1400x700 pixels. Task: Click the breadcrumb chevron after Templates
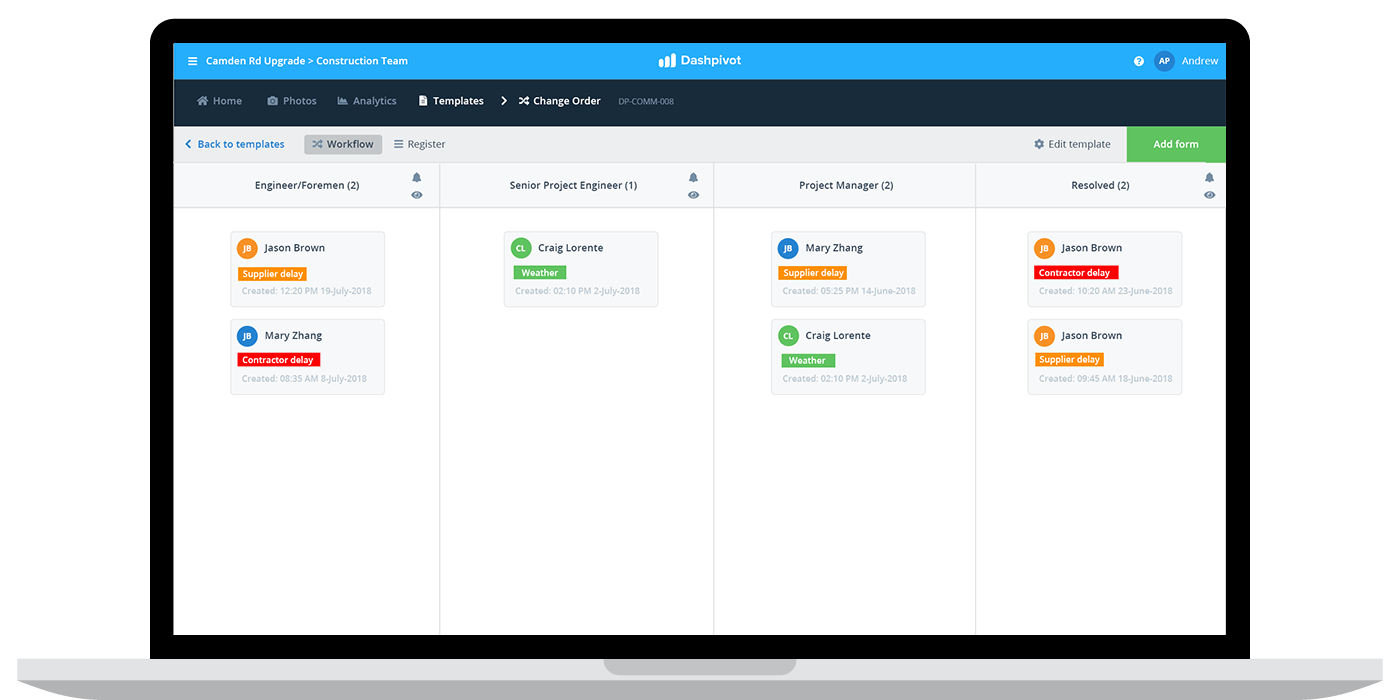click(504, 101)
